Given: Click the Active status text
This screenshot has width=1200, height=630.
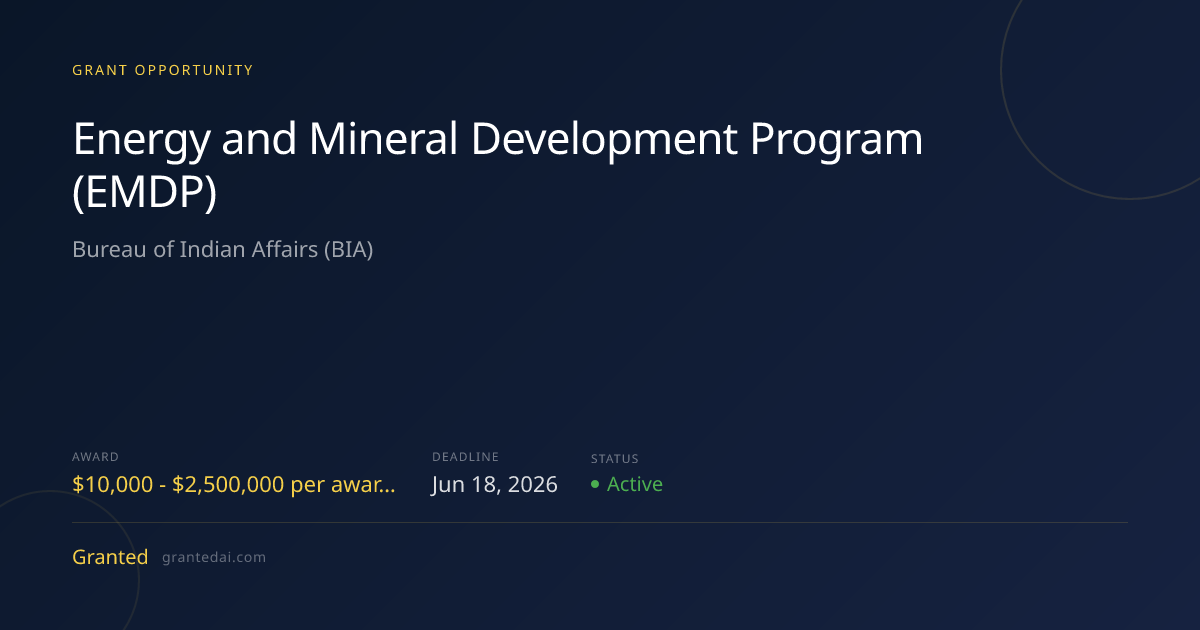Looking at the screenshot, I should (x=635, y=484).
